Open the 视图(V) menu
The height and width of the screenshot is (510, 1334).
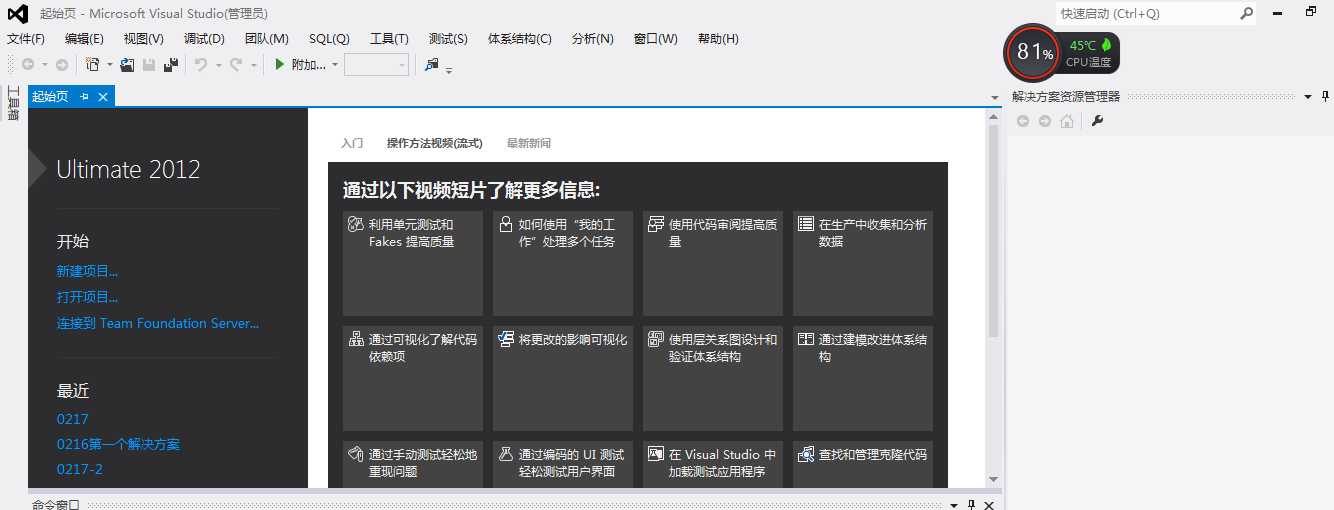(144, 39)
